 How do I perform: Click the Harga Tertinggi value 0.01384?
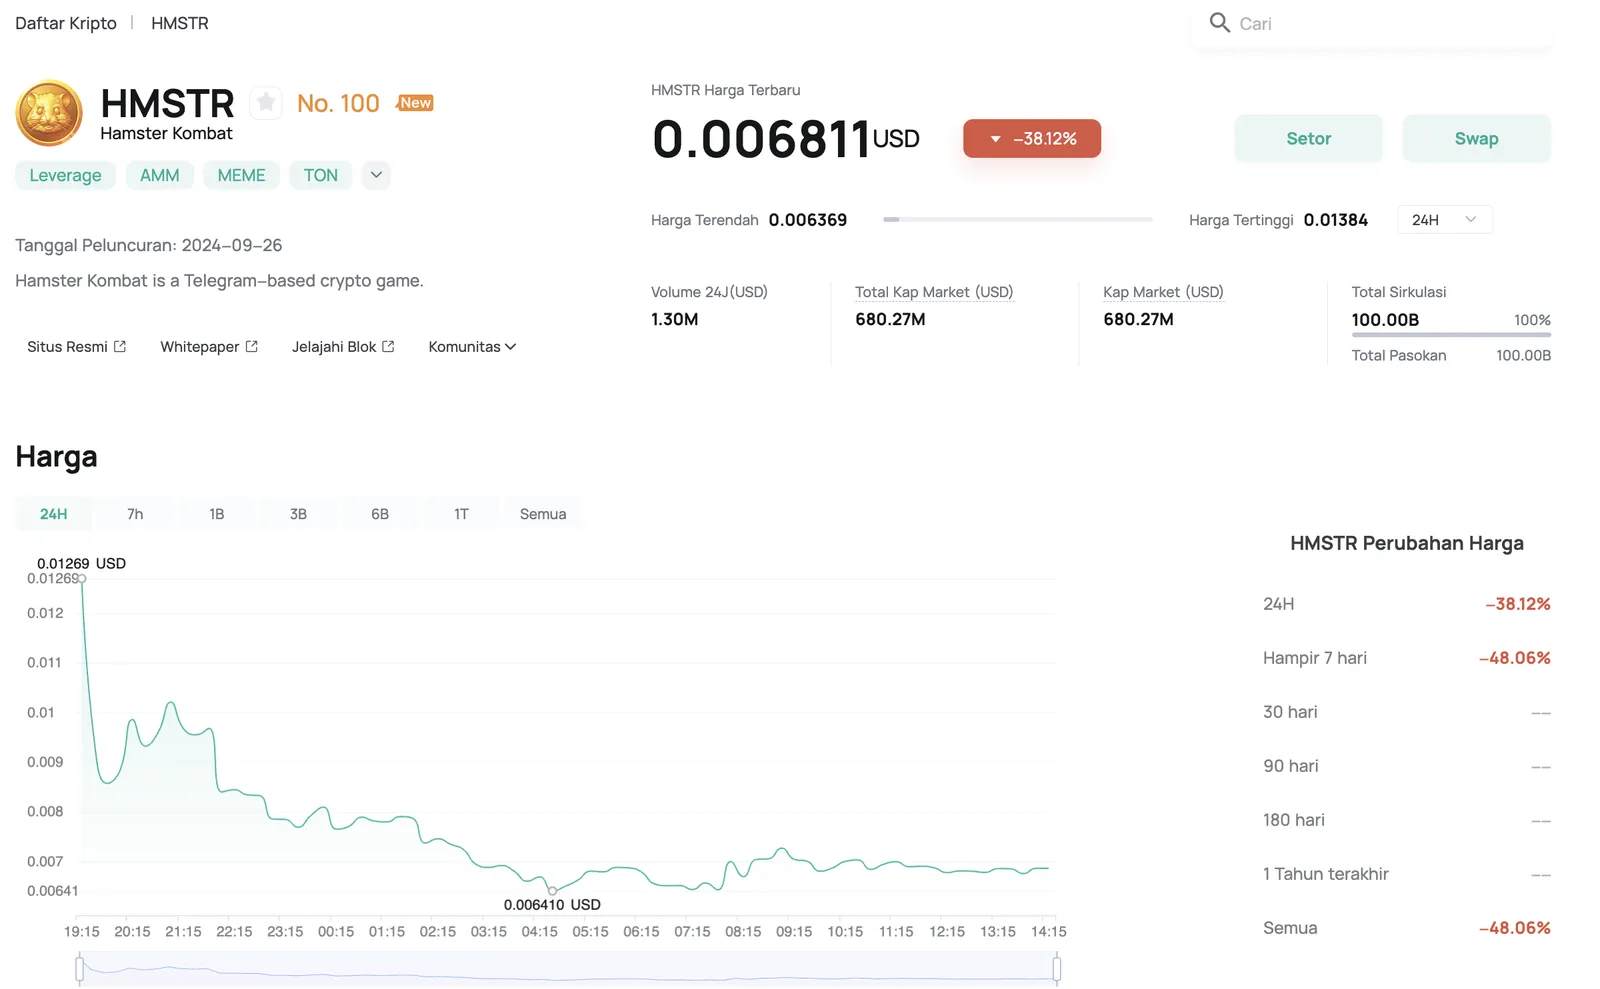point(1336,220)
